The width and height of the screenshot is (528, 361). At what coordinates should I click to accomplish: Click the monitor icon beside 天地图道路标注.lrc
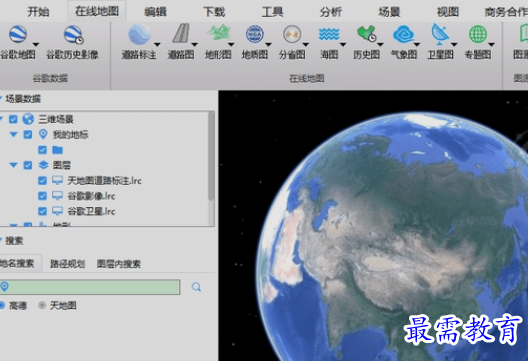pos(57,180)
